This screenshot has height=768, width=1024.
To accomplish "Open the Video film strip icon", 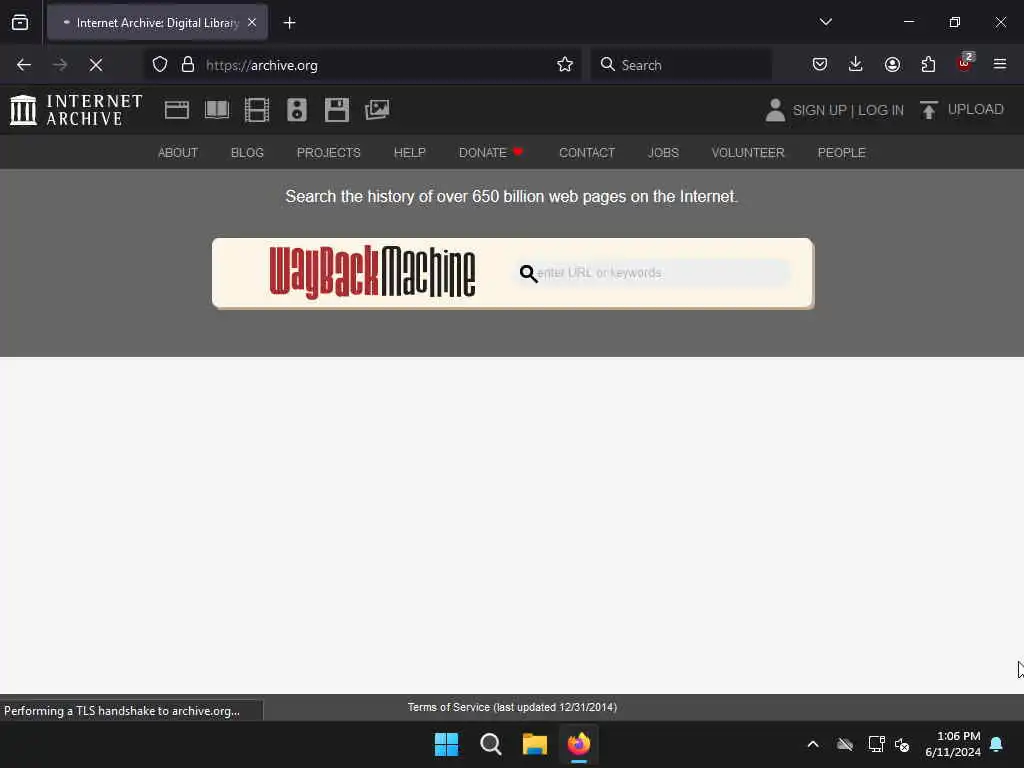I will pos(257,110).
